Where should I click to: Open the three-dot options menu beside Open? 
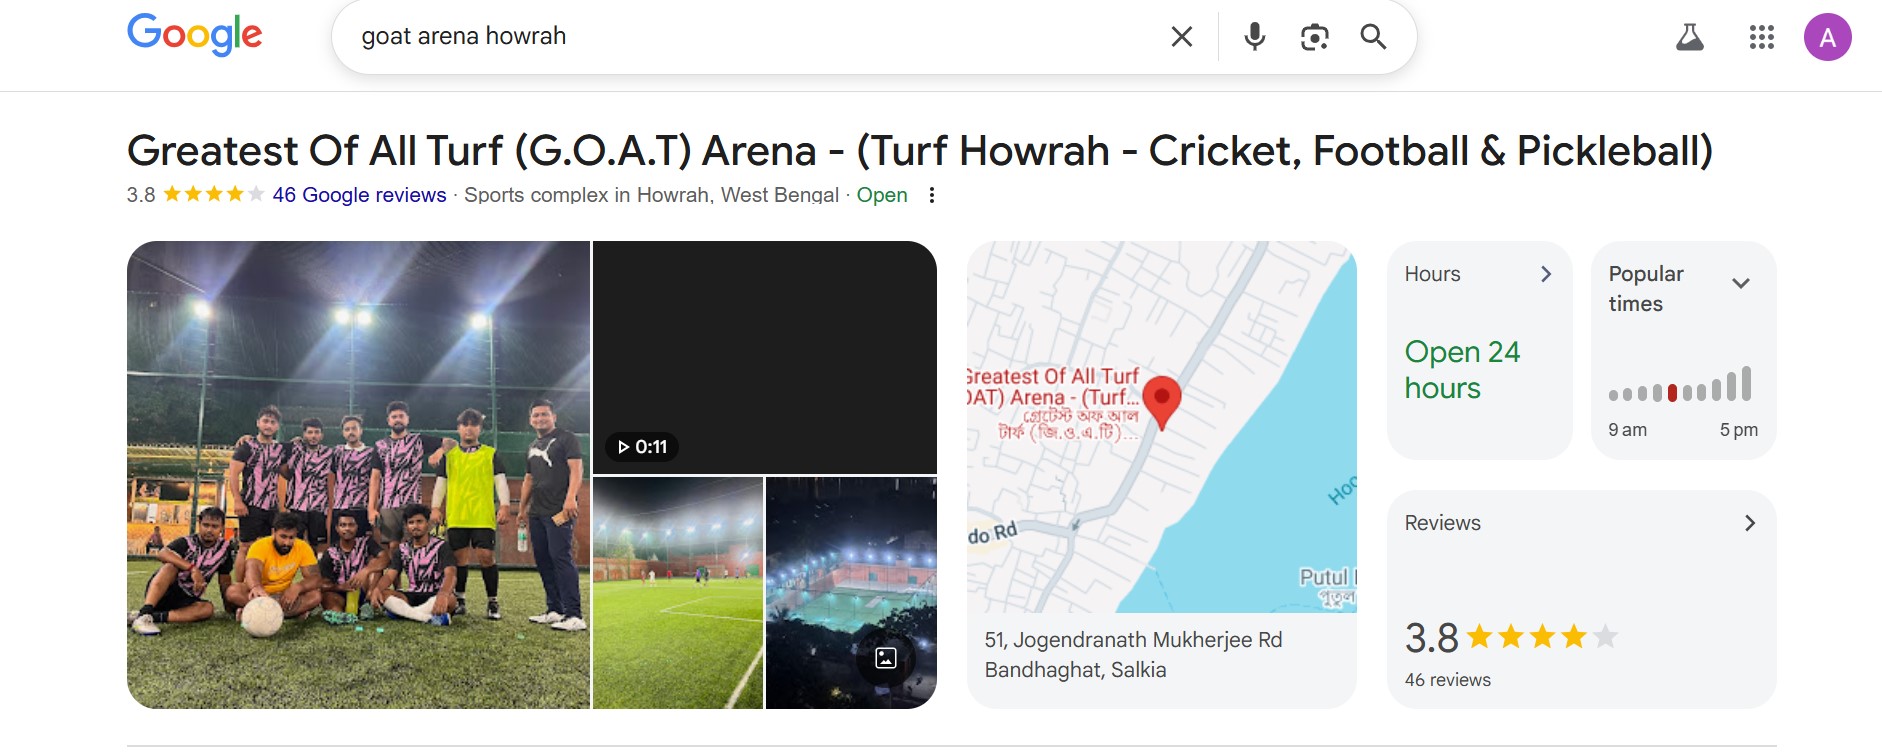coord(932,195)
